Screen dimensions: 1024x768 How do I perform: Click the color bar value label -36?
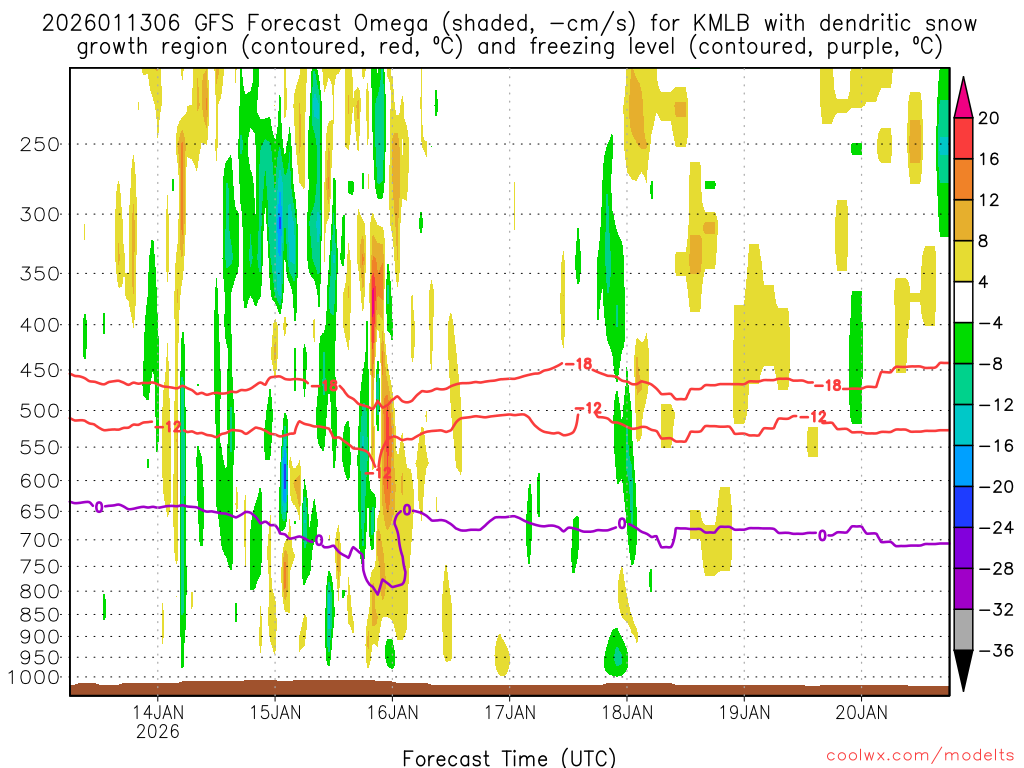click(995, 650)
